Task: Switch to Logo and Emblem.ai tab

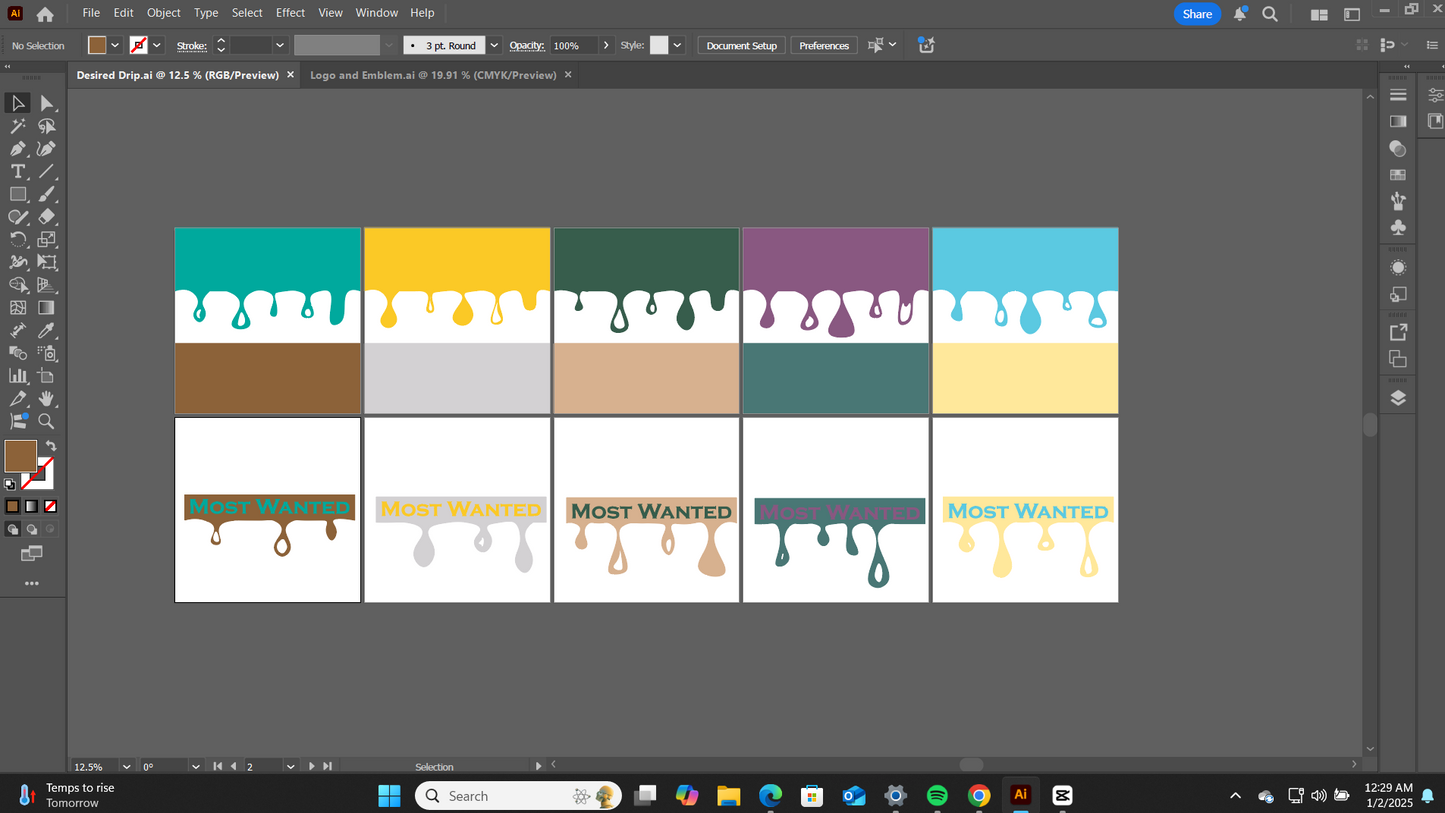Action: pyautogui.click(x=432, y=75)
